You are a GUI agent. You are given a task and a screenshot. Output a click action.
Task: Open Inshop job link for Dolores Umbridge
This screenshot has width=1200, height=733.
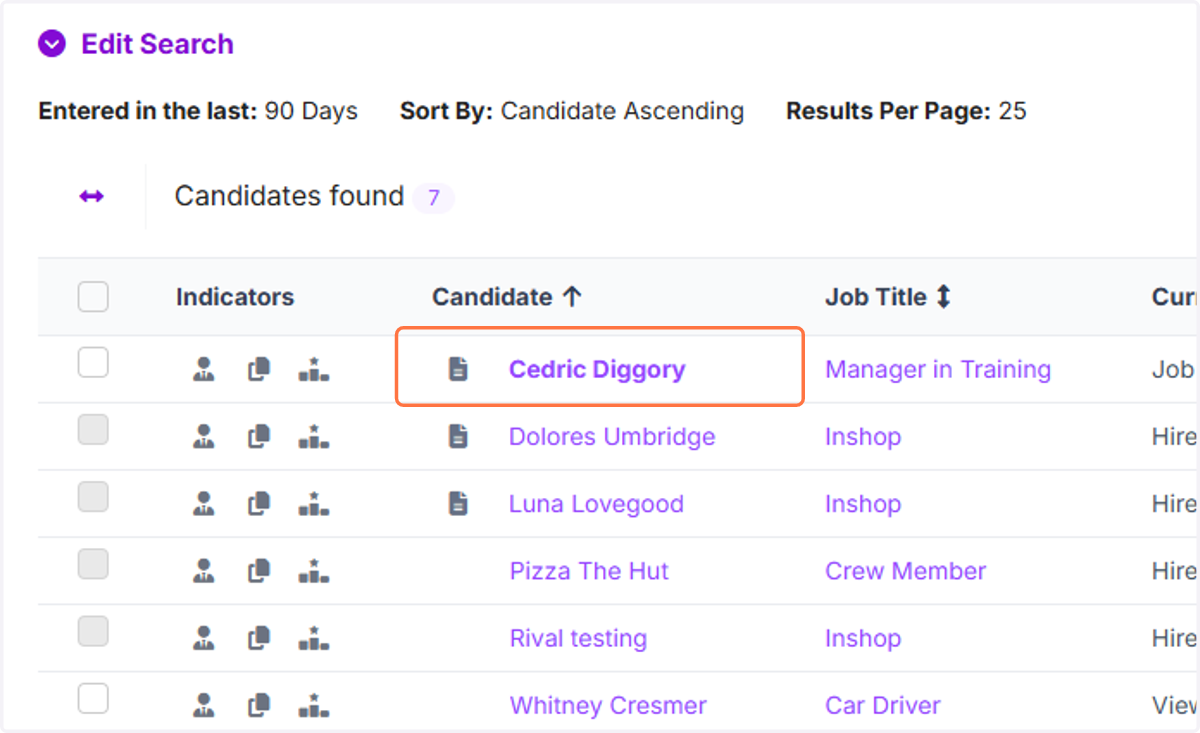[x=863, y=437]
